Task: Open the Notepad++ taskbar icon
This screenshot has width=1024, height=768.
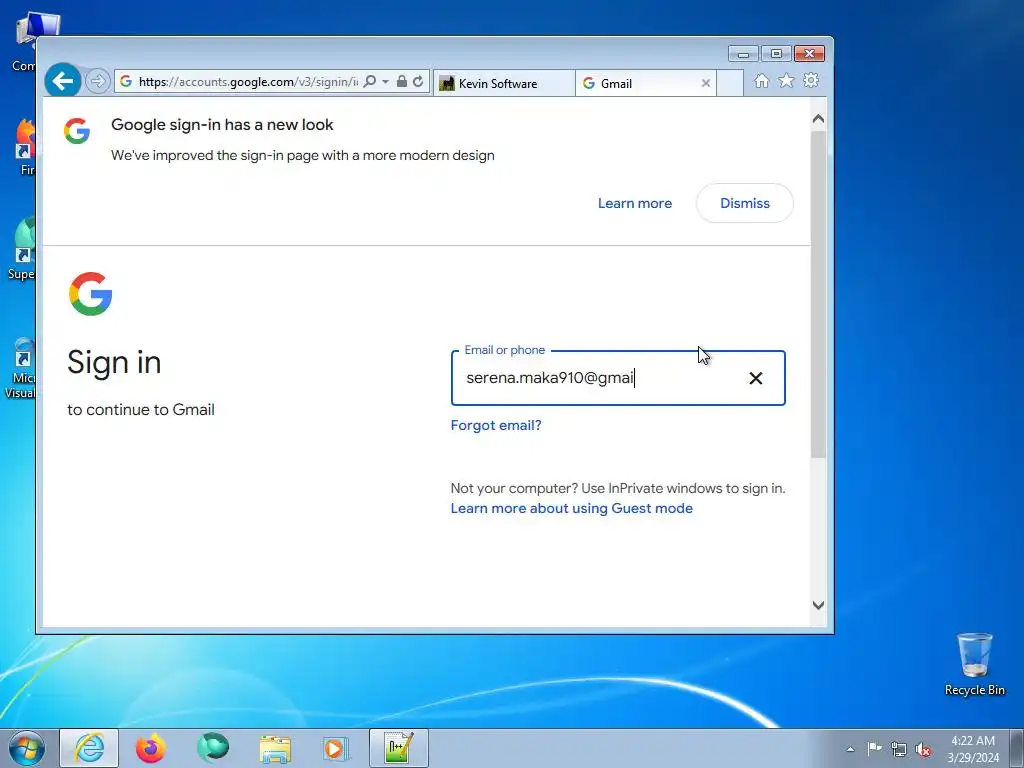Action: click(x=398, y=748)
